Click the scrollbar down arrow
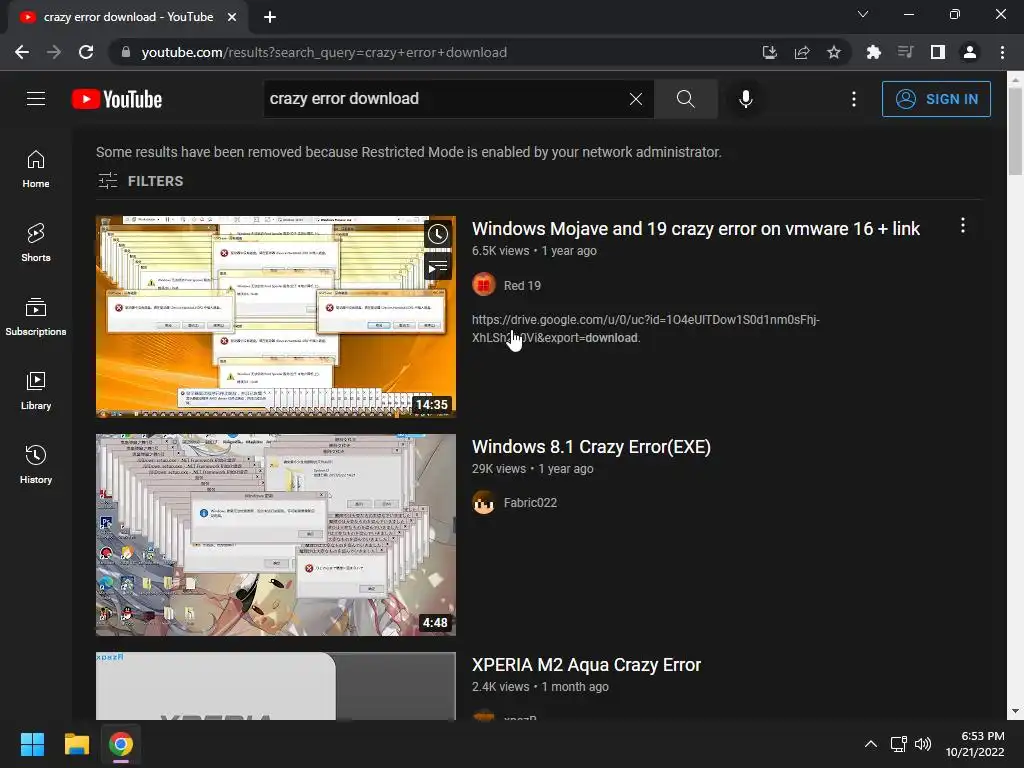 click(x=1015, y=711)
